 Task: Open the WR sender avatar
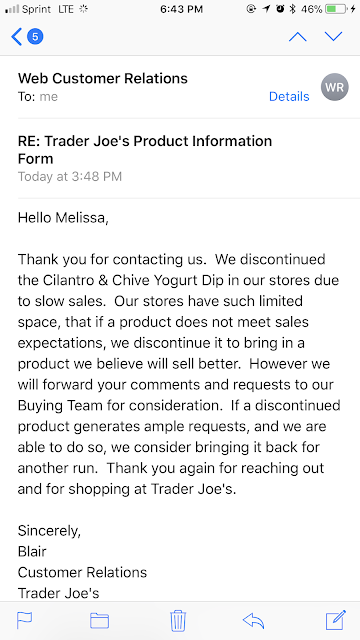335,87
